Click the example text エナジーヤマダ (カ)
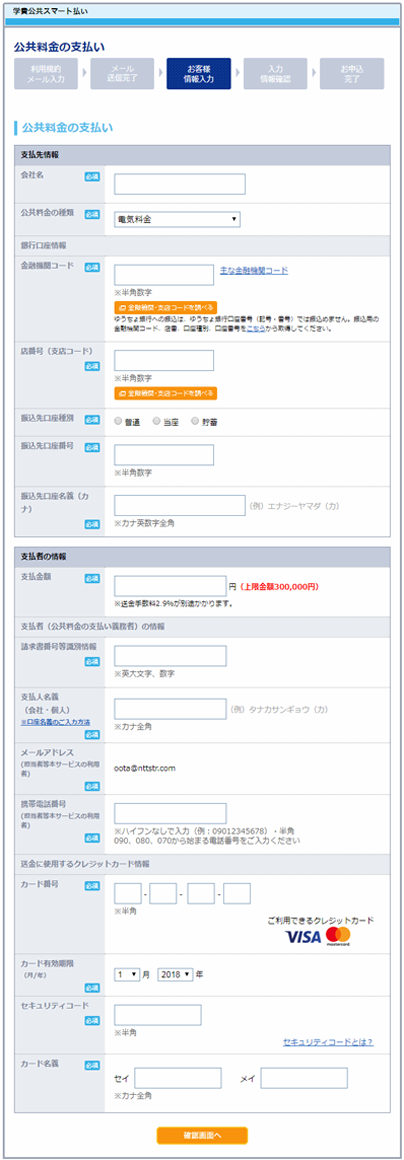The width and height of the screenshot is (404, 1160). (x=294, y=505)
